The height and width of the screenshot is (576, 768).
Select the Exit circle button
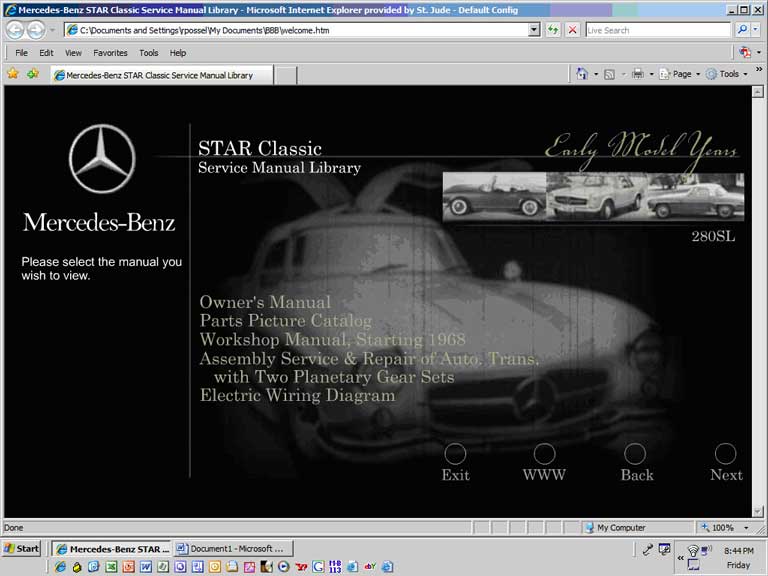455,454
